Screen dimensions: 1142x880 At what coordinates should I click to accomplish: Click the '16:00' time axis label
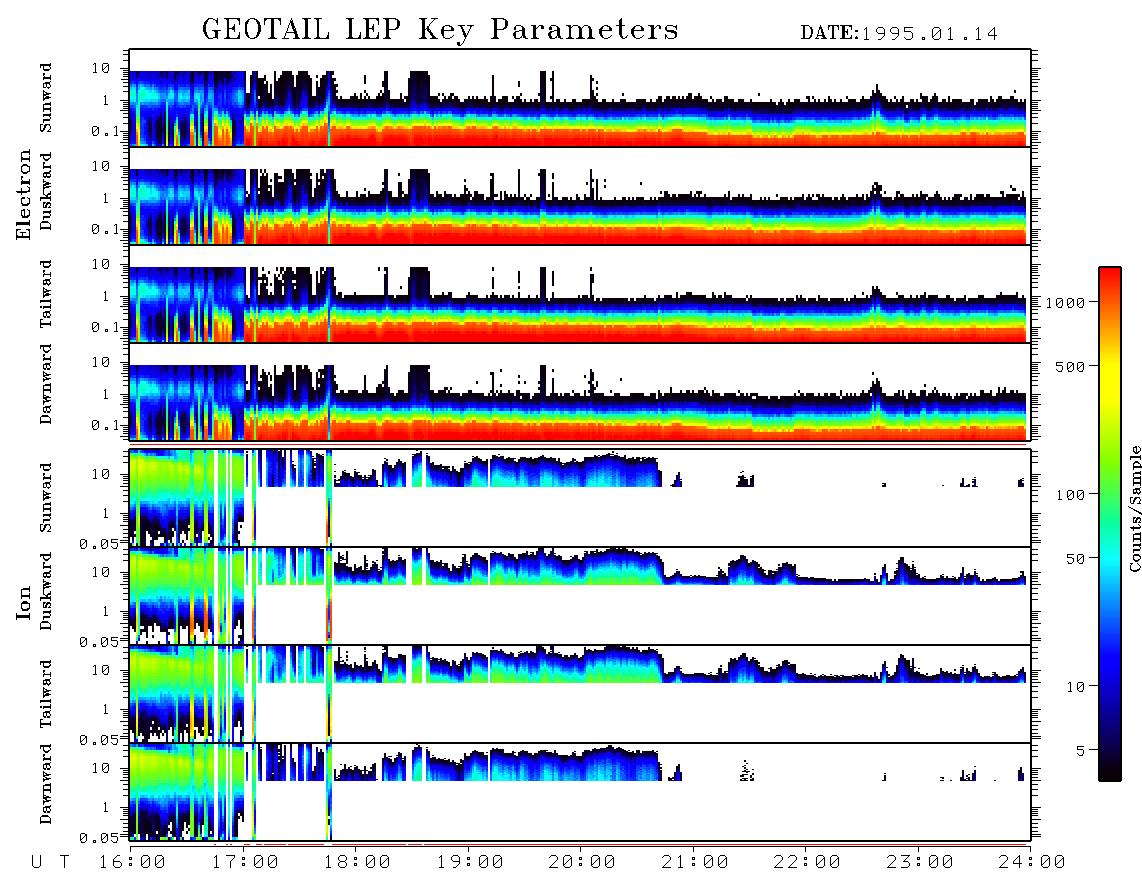[132, 862]
